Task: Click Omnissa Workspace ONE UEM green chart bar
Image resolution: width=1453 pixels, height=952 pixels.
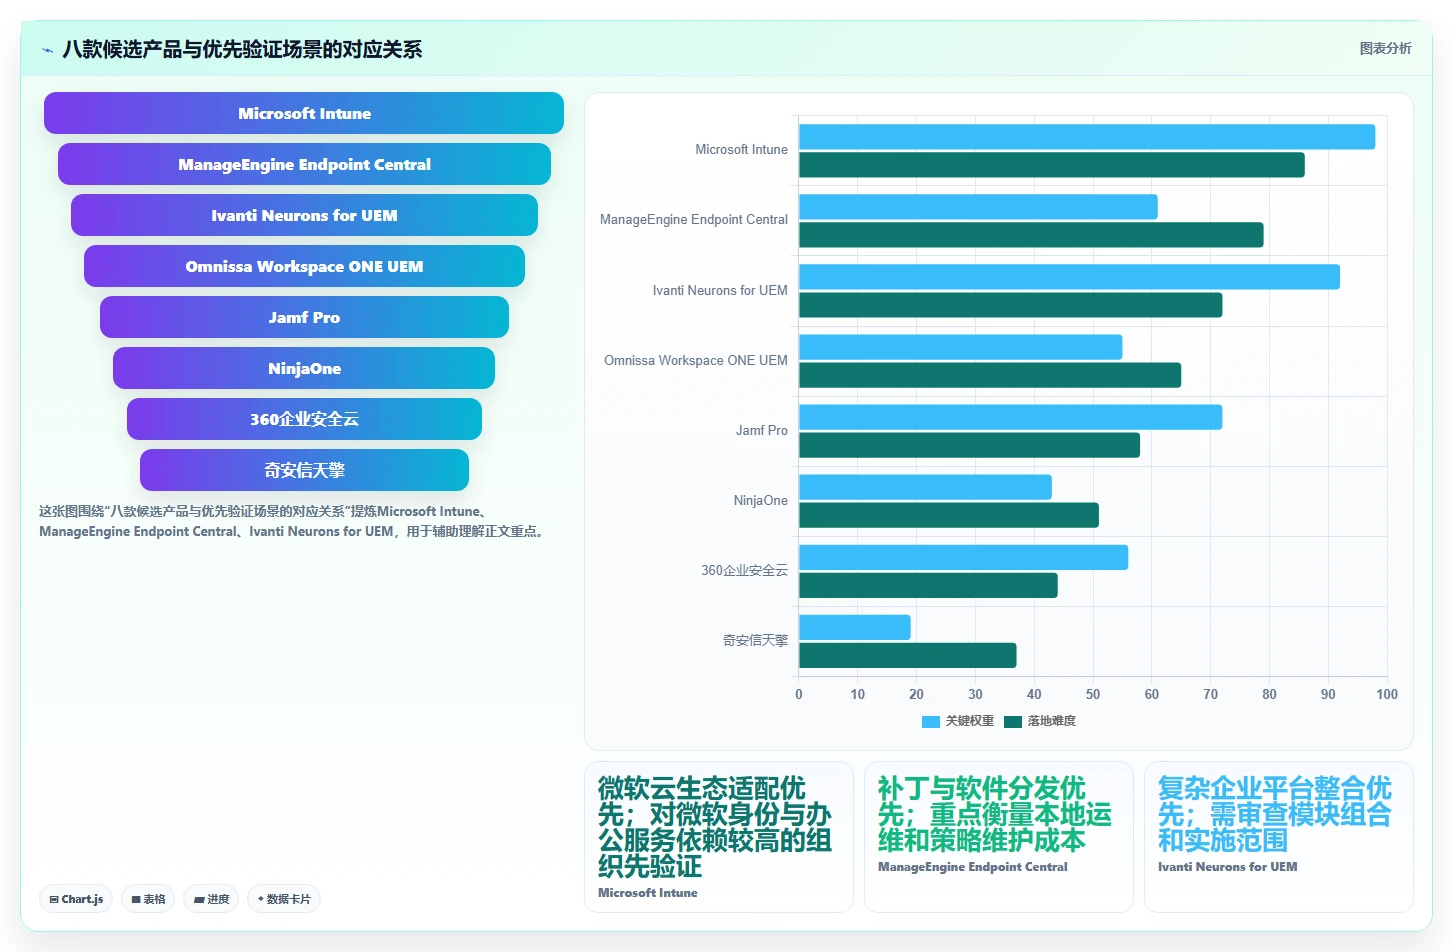Action: (x=990, y=375)
